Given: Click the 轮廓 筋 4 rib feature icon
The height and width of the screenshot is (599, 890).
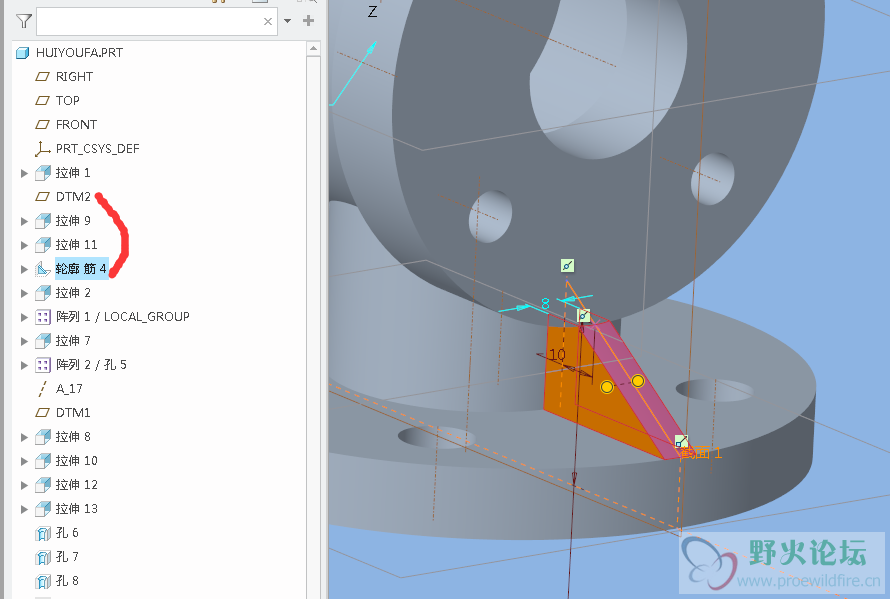Looking at the screenshot, I should [x=42, y=269].
